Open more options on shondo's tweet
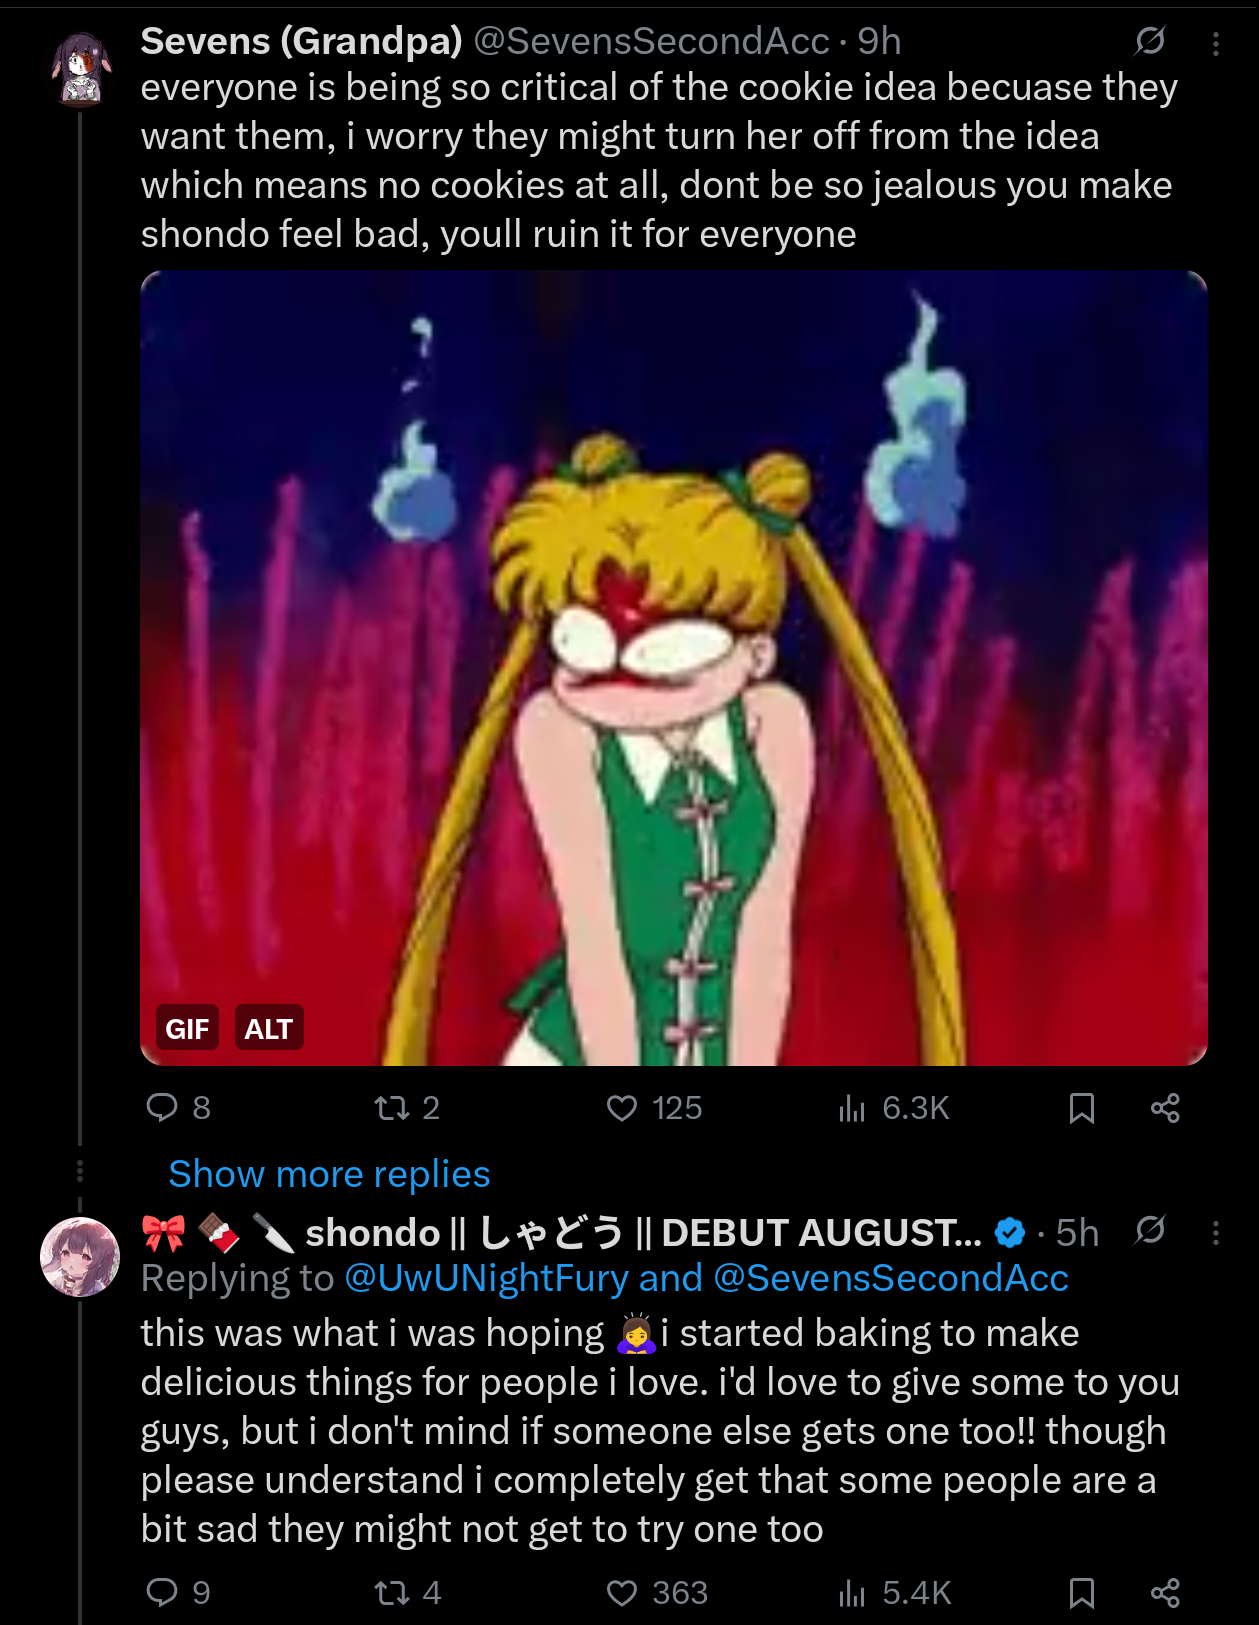 pos(1215,1233)
